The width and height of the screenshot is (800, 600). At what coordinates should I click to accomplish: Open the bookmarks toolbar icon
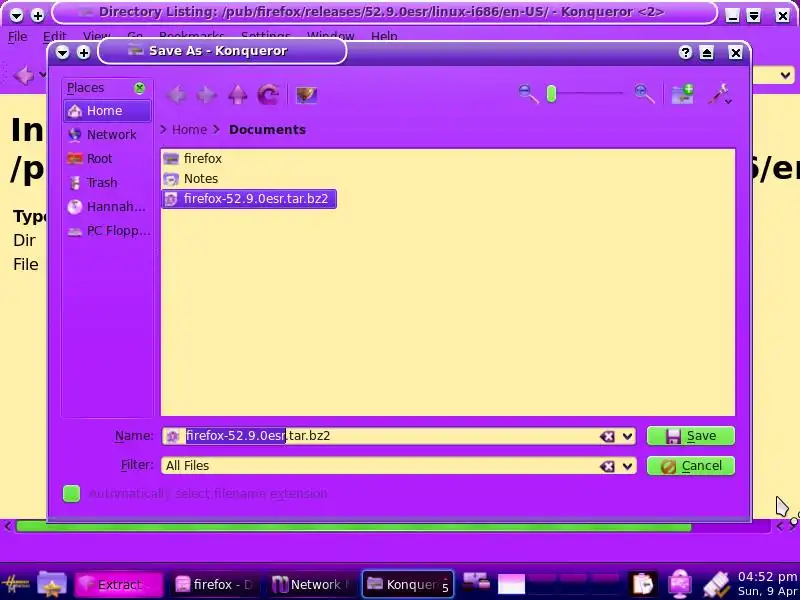(306, 95)
